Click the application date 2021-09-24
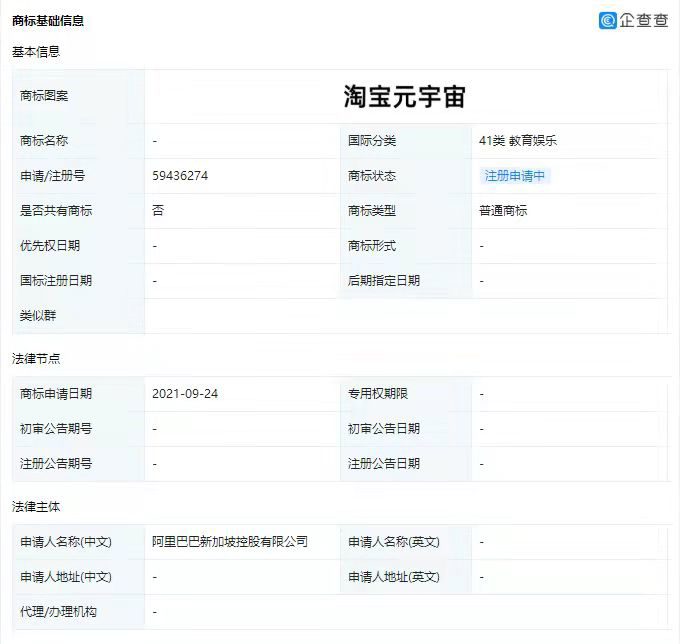Image resolution: width=680 pixels, height=644 pixels. coord(185,394)
